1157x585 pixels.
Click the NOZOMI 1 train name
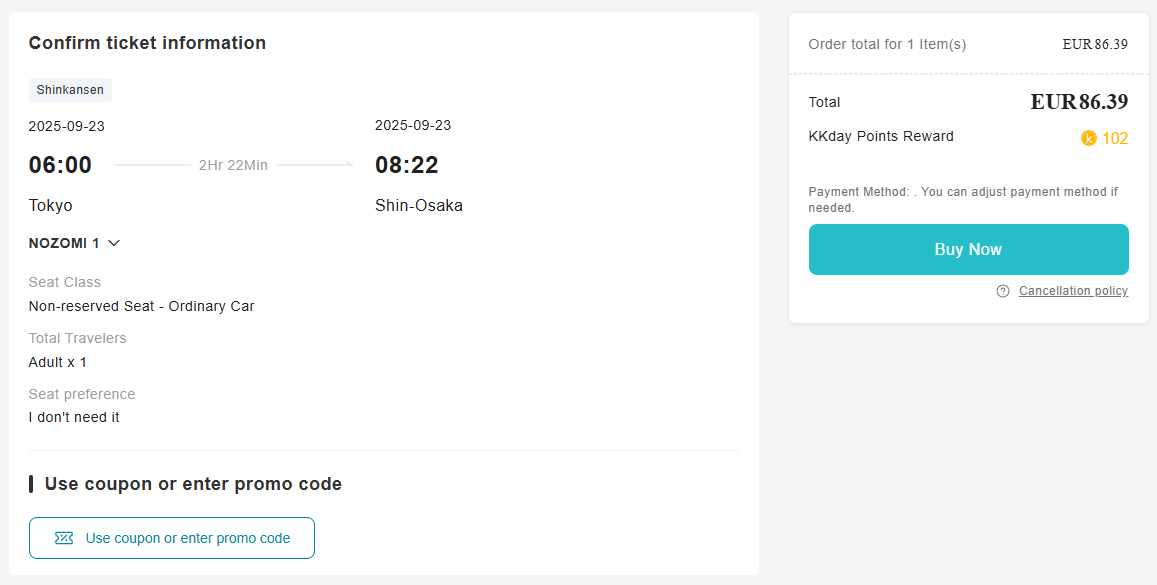point(64,243)
